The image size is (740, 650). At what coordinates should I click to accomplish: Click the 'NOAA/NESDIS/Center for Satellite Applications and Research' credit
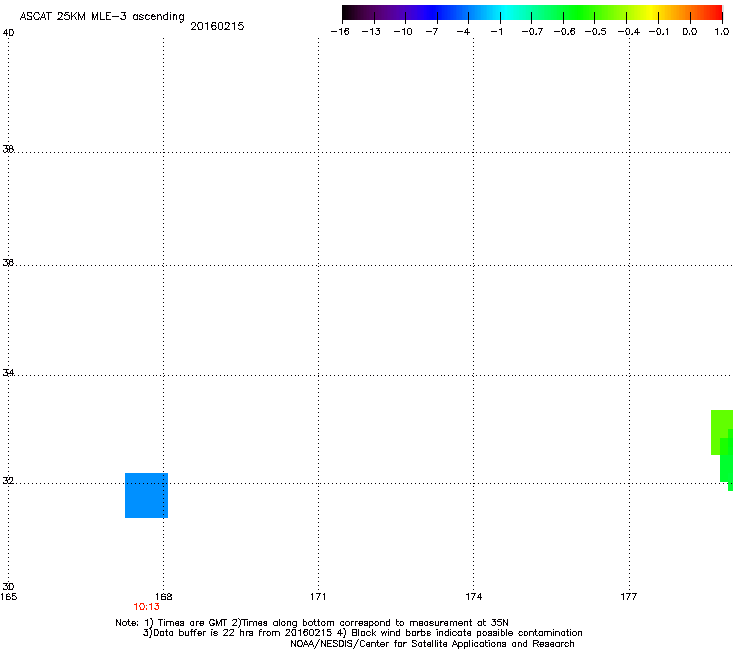[x=432, y=644]
